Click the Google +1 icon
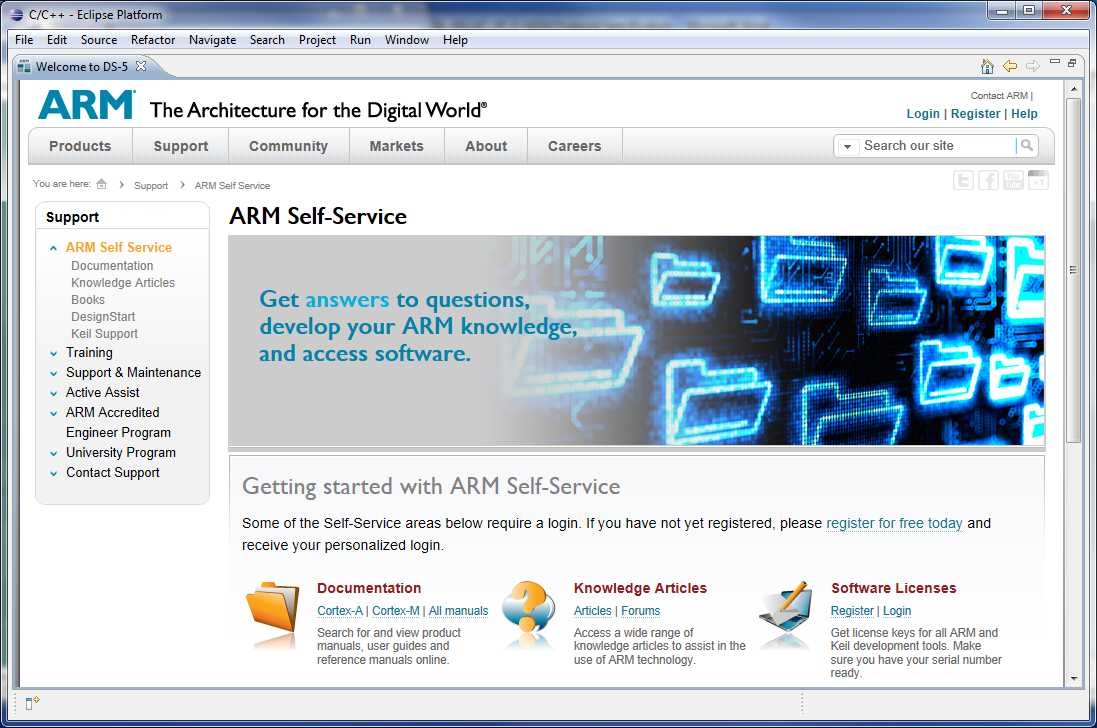The width and height of the screenshot is (1097, 728). (1038, 181)
